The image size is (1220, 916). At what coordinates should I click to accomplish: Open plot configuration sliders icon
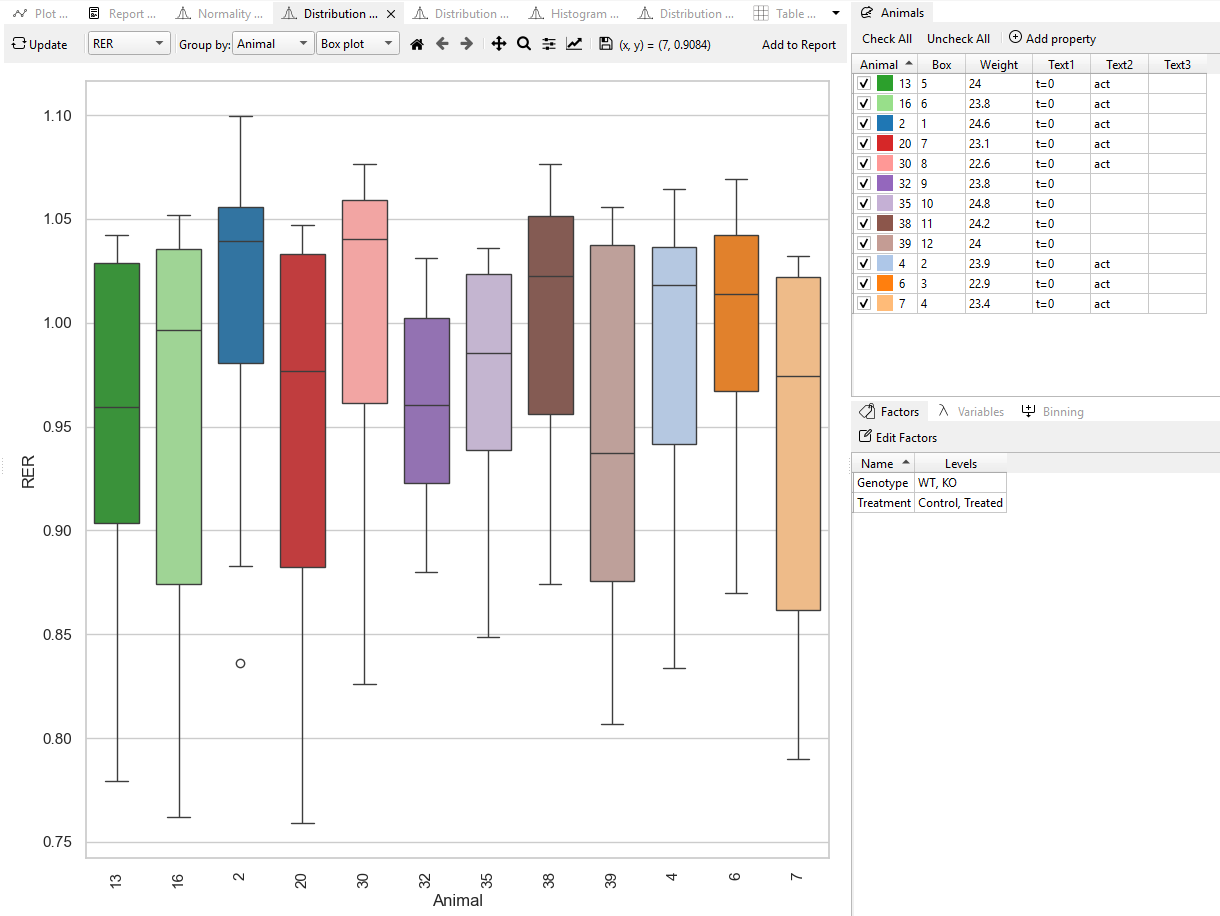click(549, 44)
